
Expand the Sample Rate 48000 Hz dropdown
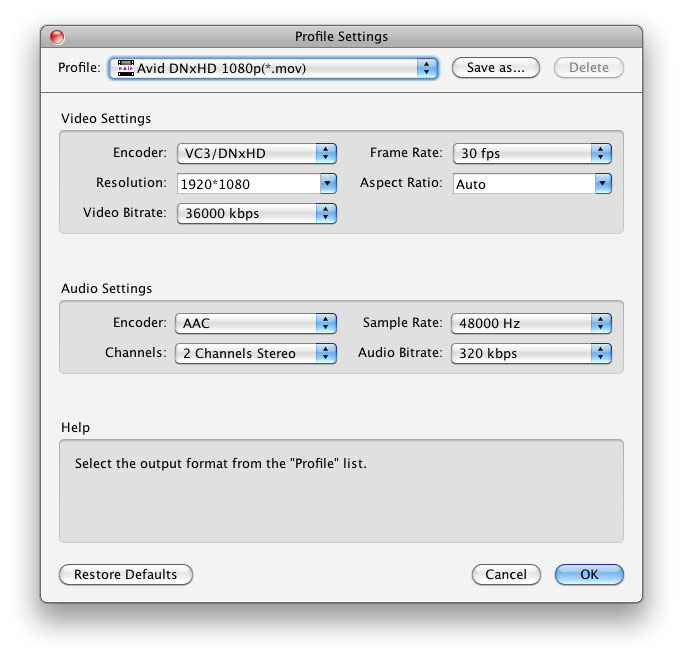(531, 323)
